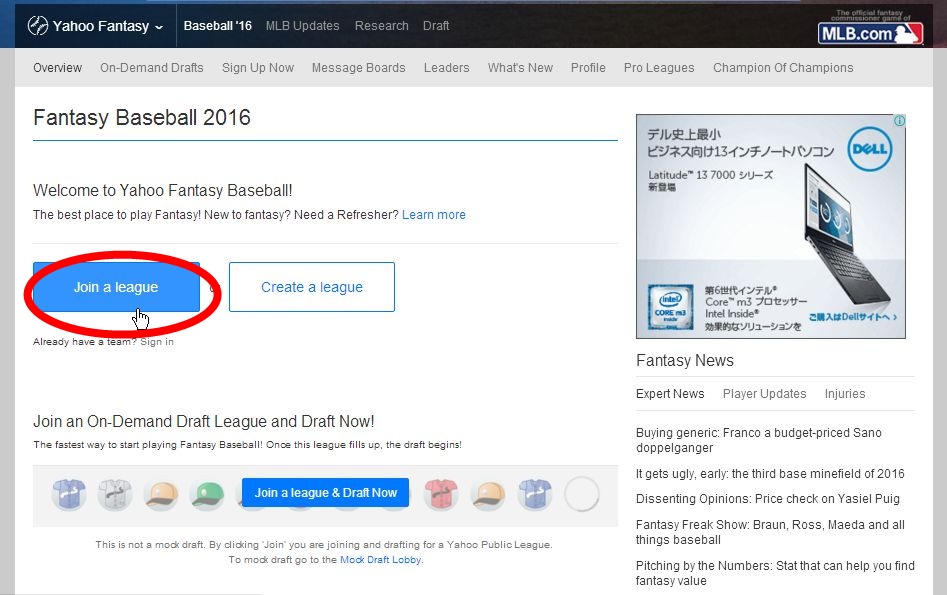Select the Baseball '16 tab

click(217, 26)
